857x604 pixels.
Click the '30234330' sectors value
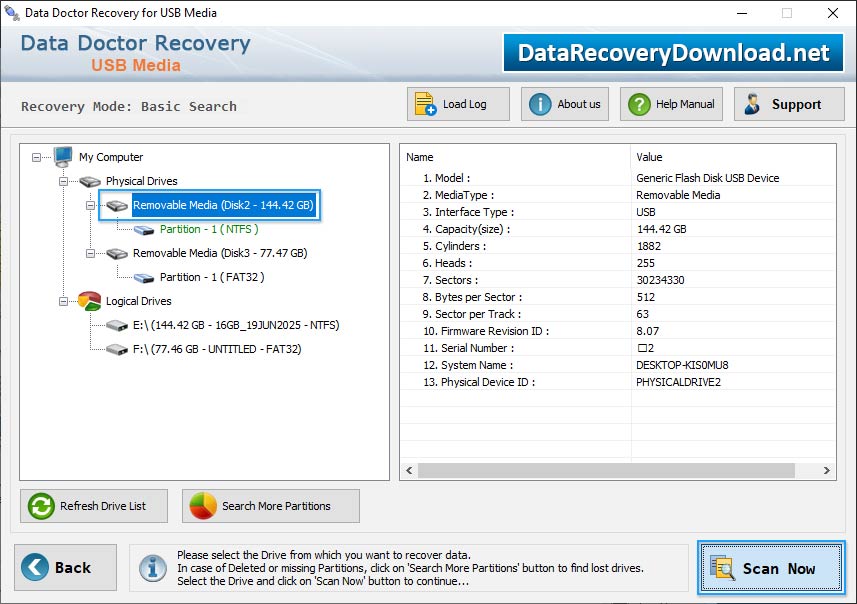tap(660, 280)
